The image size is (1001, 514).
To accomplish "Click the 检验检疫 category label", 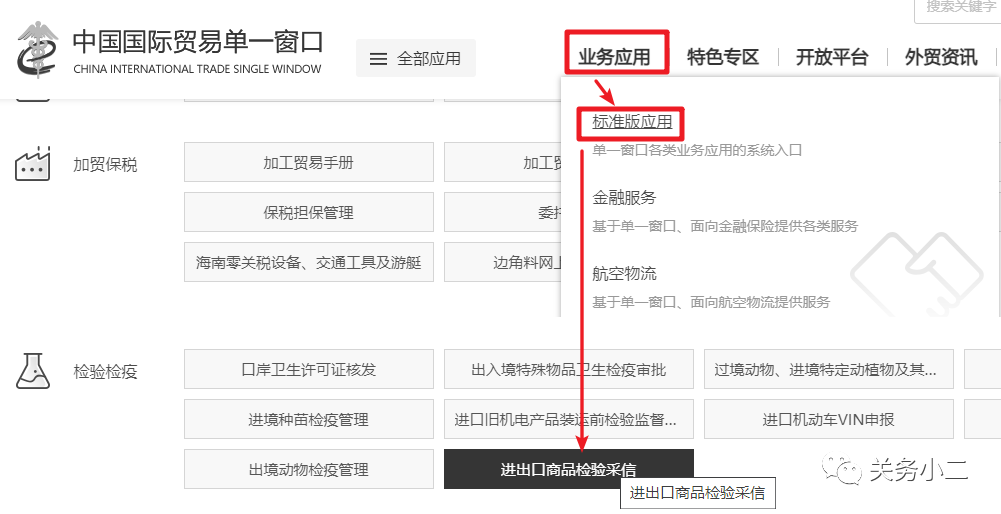I will coord(105,372).
